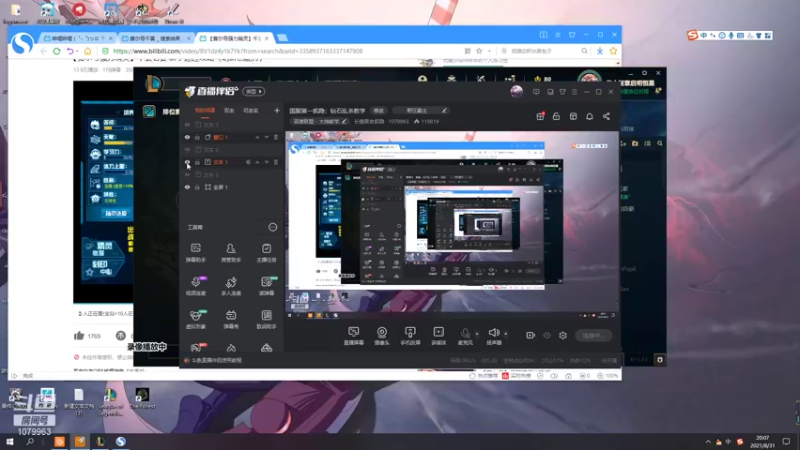Open mode switch pill next to 直播伴侣 logo
This screenshot has height=450, width=800.
[253, 91]
